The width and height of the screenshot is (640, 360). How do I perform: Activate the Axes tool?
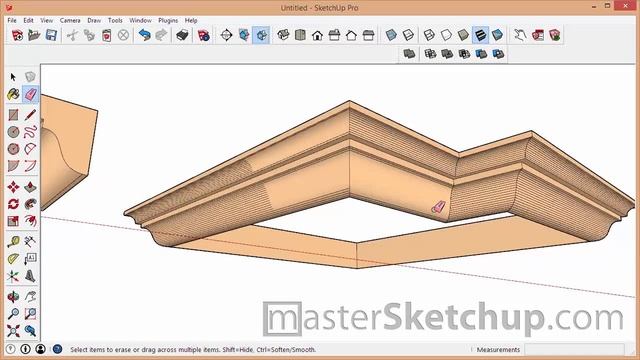point(13,276)
